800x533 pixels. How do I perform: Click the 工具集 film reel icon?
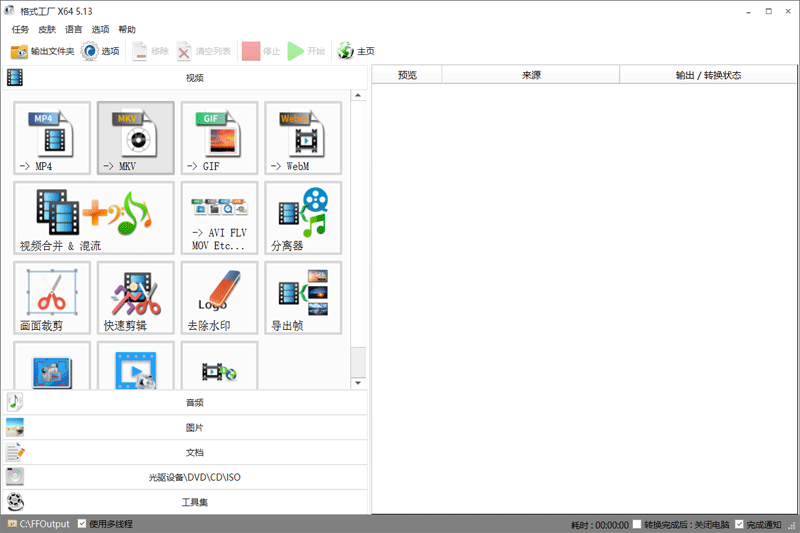coord(15,501)
